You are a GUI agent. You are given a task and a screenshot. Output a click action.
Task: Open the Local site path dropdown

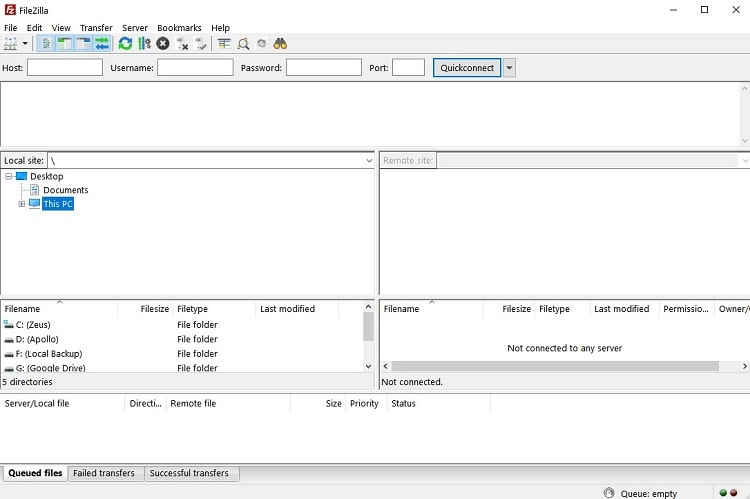click(x=369, y=161)
